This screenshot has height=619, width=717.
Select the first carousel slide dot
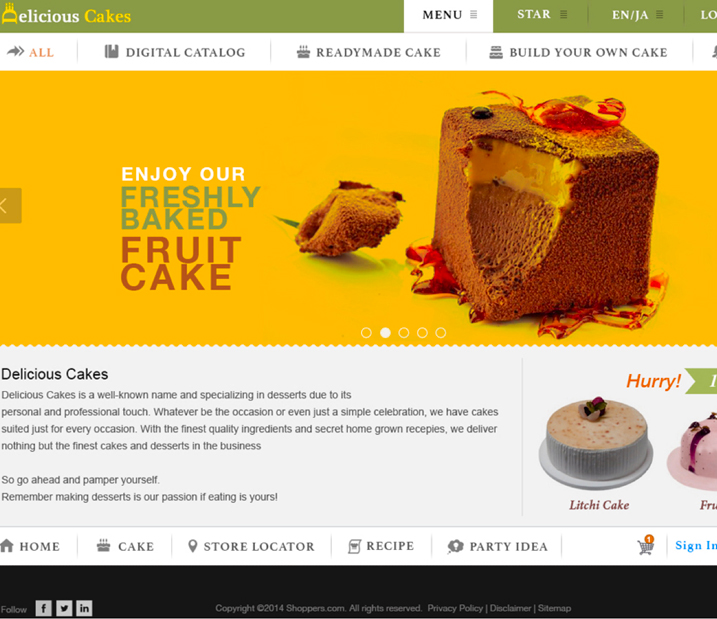click(366, 333)
